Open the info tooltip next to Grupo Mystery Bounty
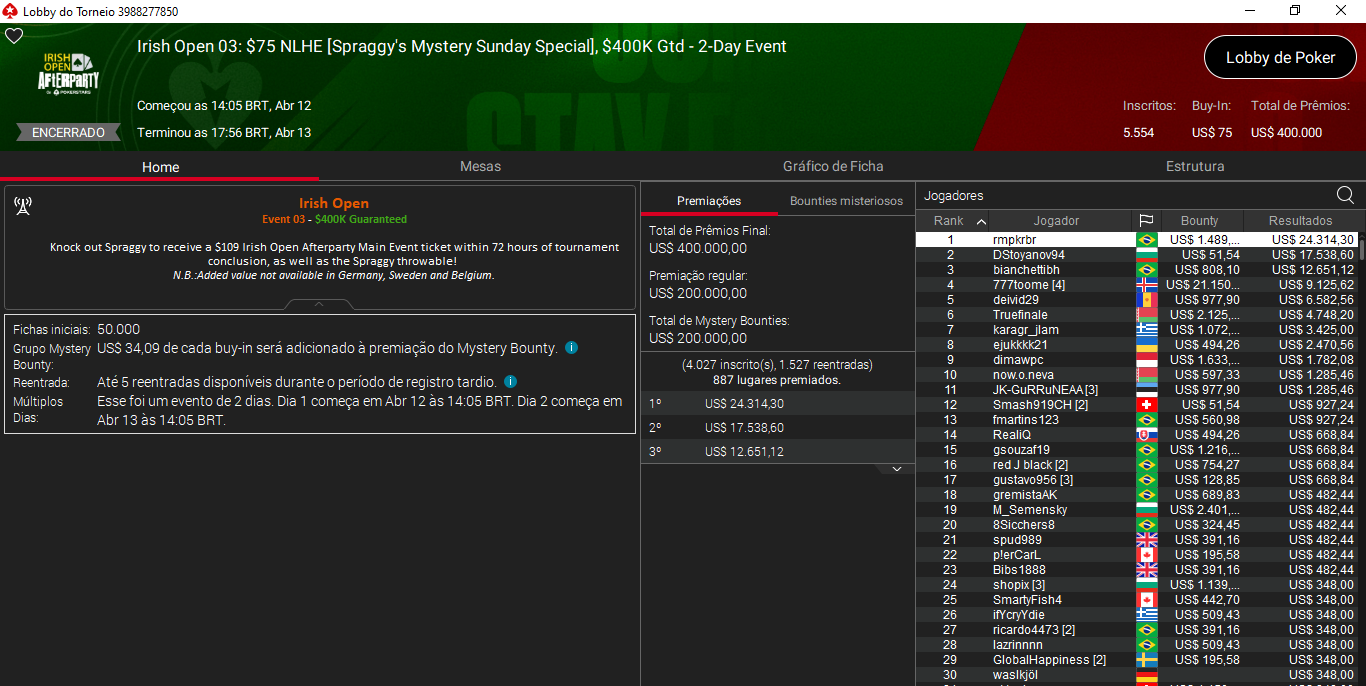 pyautogui.click(x=570, y=348)
